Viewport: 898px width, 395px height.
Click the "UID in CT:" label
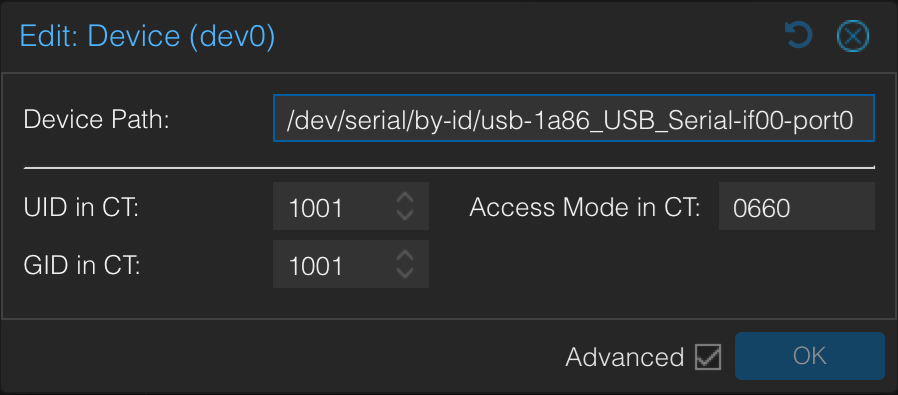tap(81, 207)
